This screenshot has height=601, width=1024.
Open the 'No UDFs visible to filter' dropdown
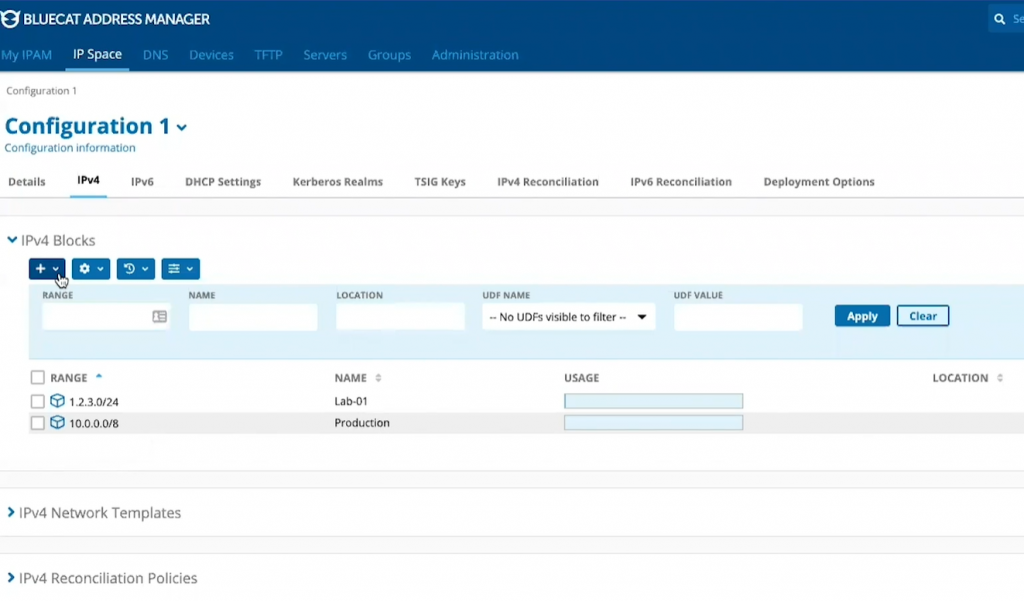(568, 317)
